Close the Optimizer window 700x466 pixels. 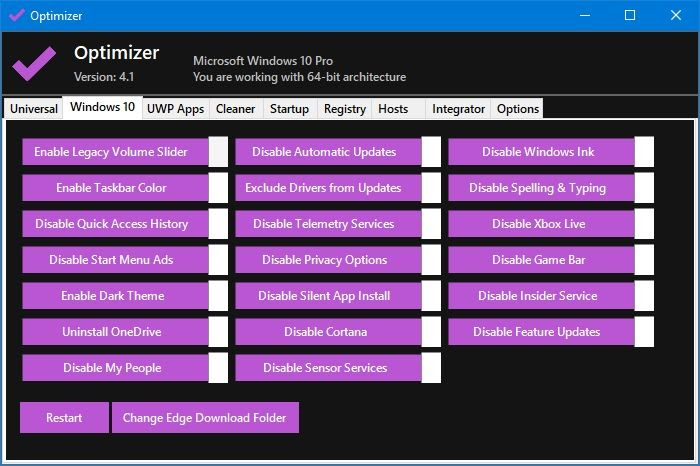coord(676,16)
